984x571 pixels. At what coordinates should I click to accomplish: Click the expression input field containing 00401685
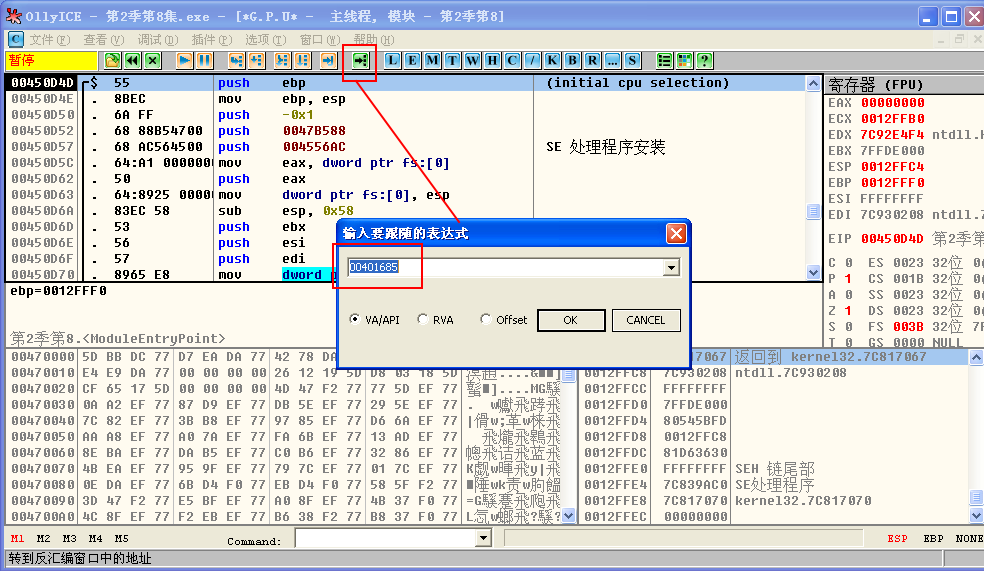pyautogui.click(x=506, y=268)
